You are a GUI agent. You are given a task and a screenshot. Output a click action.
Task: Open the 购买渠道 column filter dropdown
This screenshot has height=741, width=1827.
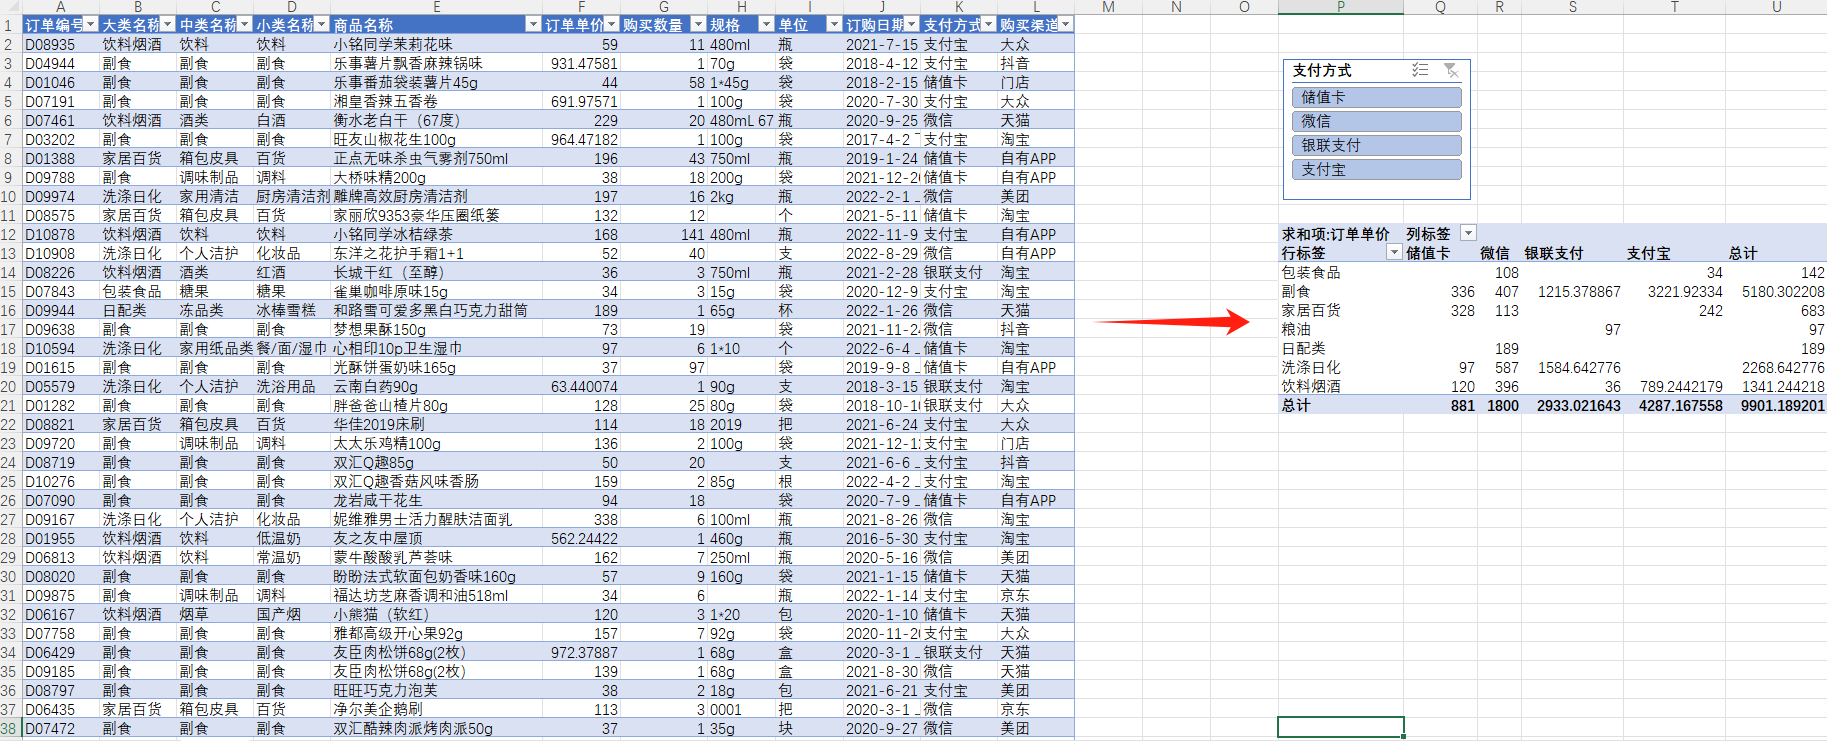click(1066, 24)
